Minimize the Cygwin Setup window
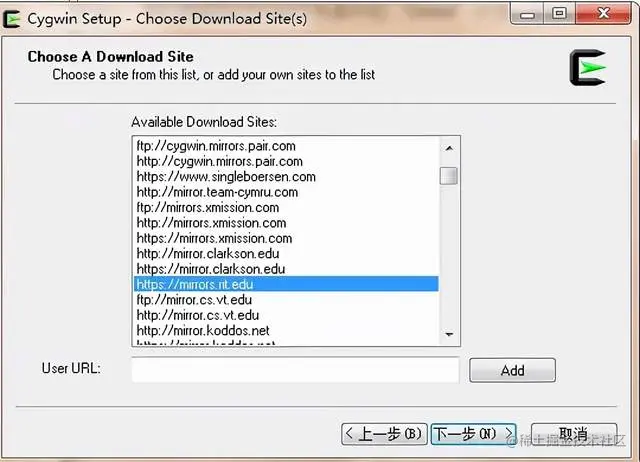 [527, 14]
